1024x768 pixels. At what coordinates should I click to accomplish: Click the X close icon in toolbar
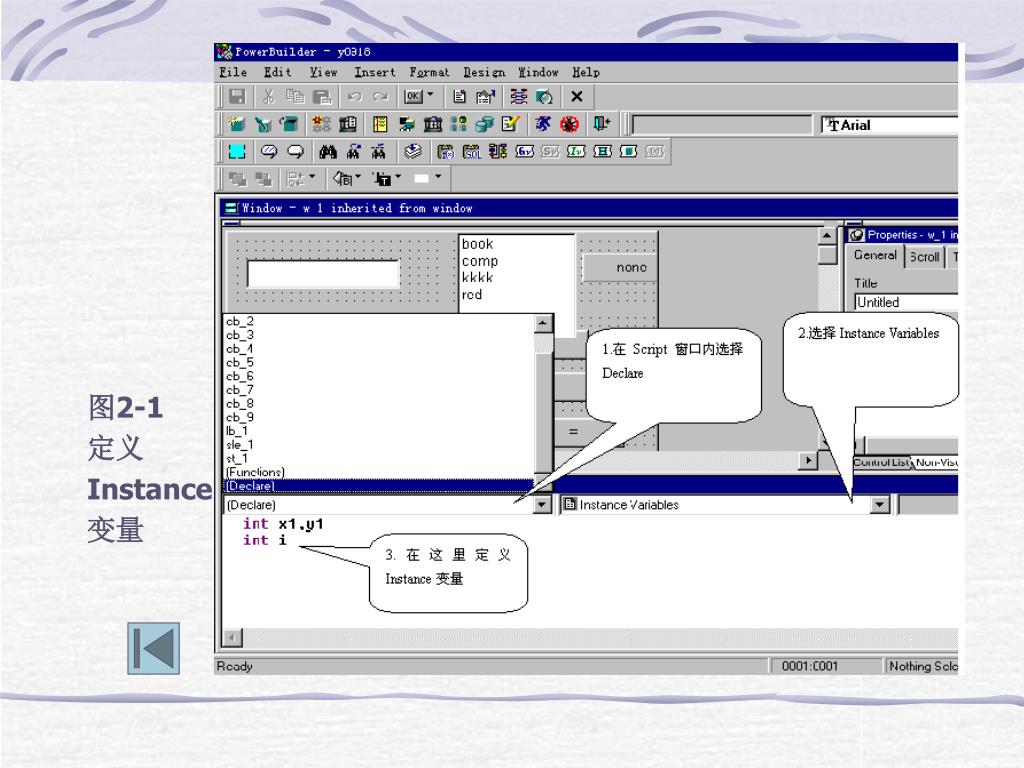[577, 97]
